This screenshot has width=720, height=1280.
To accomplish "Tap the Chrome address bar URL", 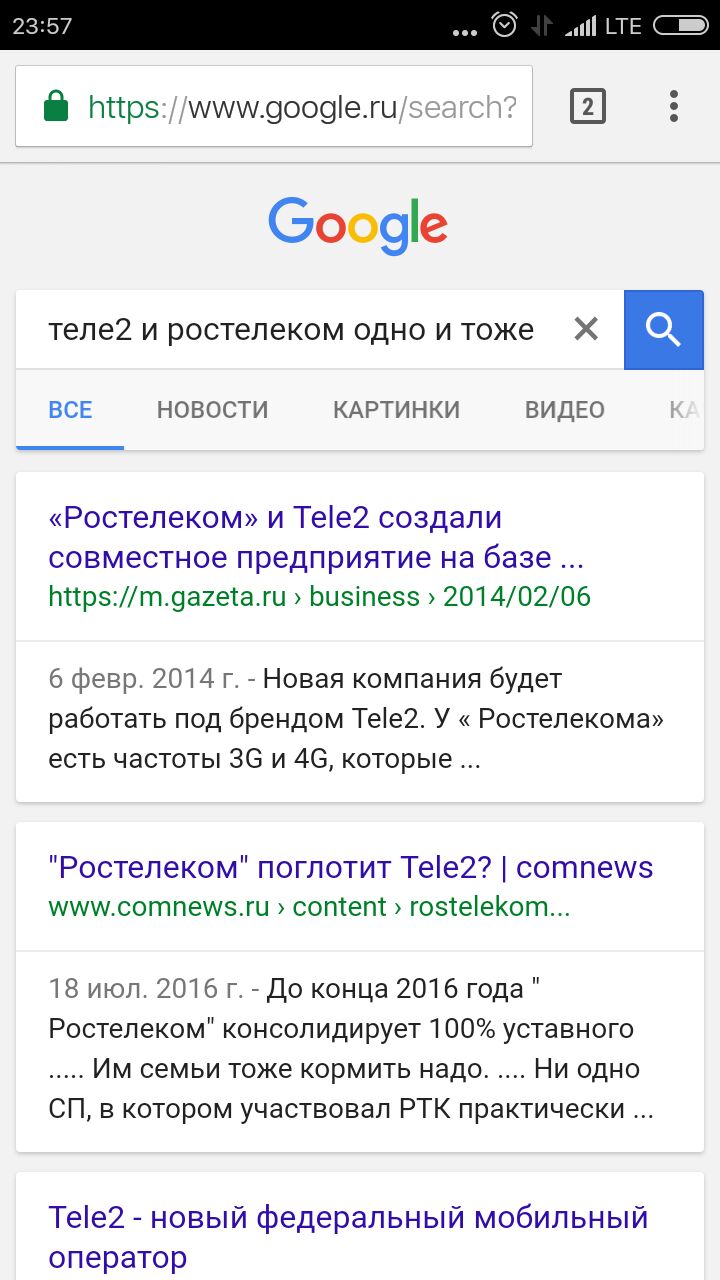I will (300, 106).
